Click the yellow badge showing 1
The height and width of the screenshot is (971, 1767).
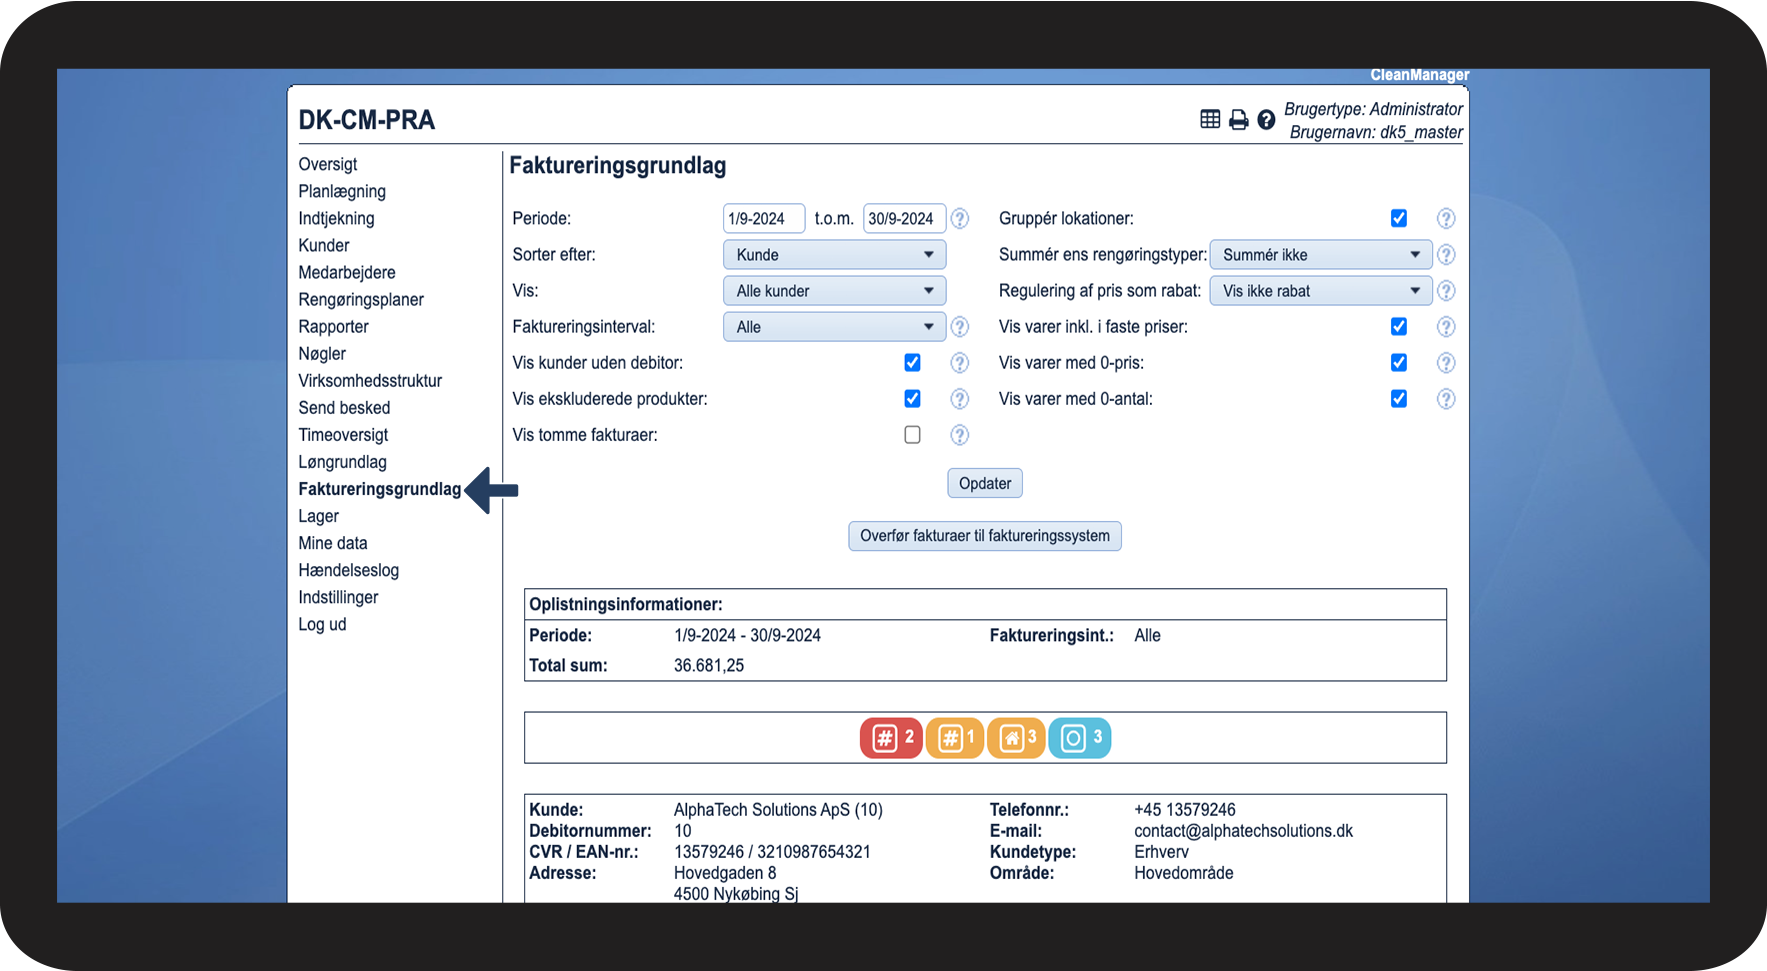954,738
